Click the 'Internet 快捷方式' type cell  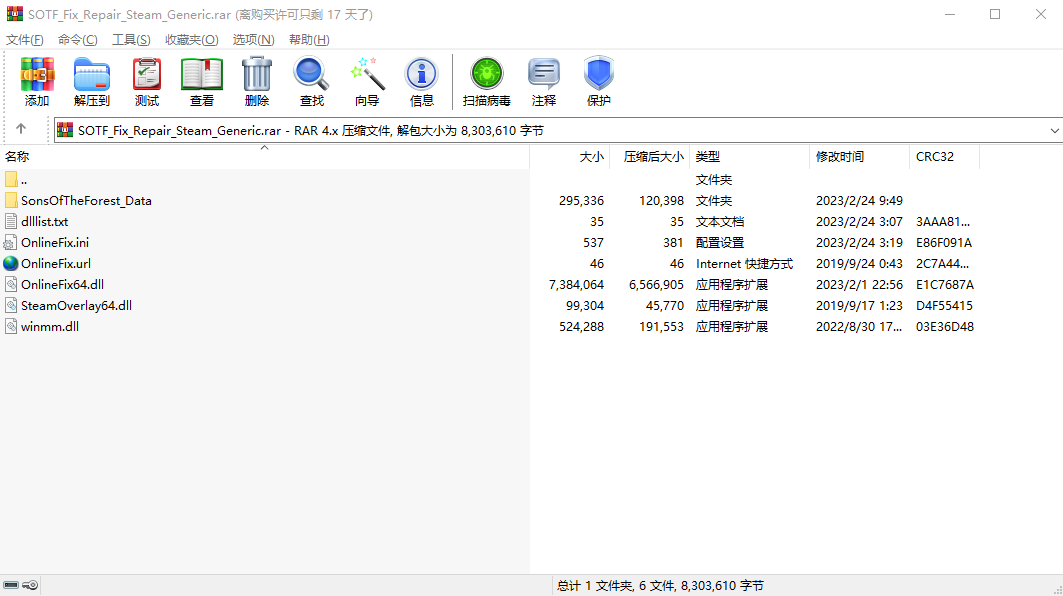tap(744, 264)
